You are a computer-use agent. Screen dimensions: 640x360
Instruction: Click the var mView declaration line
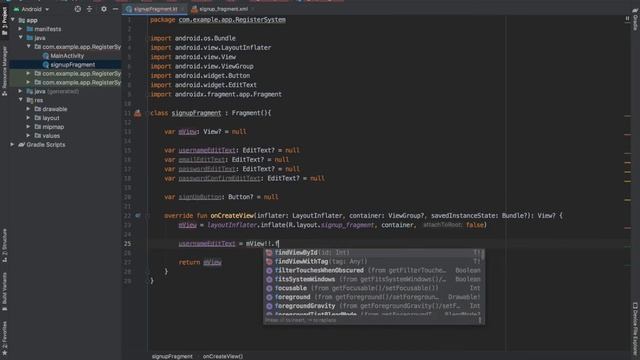coord(205,132)
